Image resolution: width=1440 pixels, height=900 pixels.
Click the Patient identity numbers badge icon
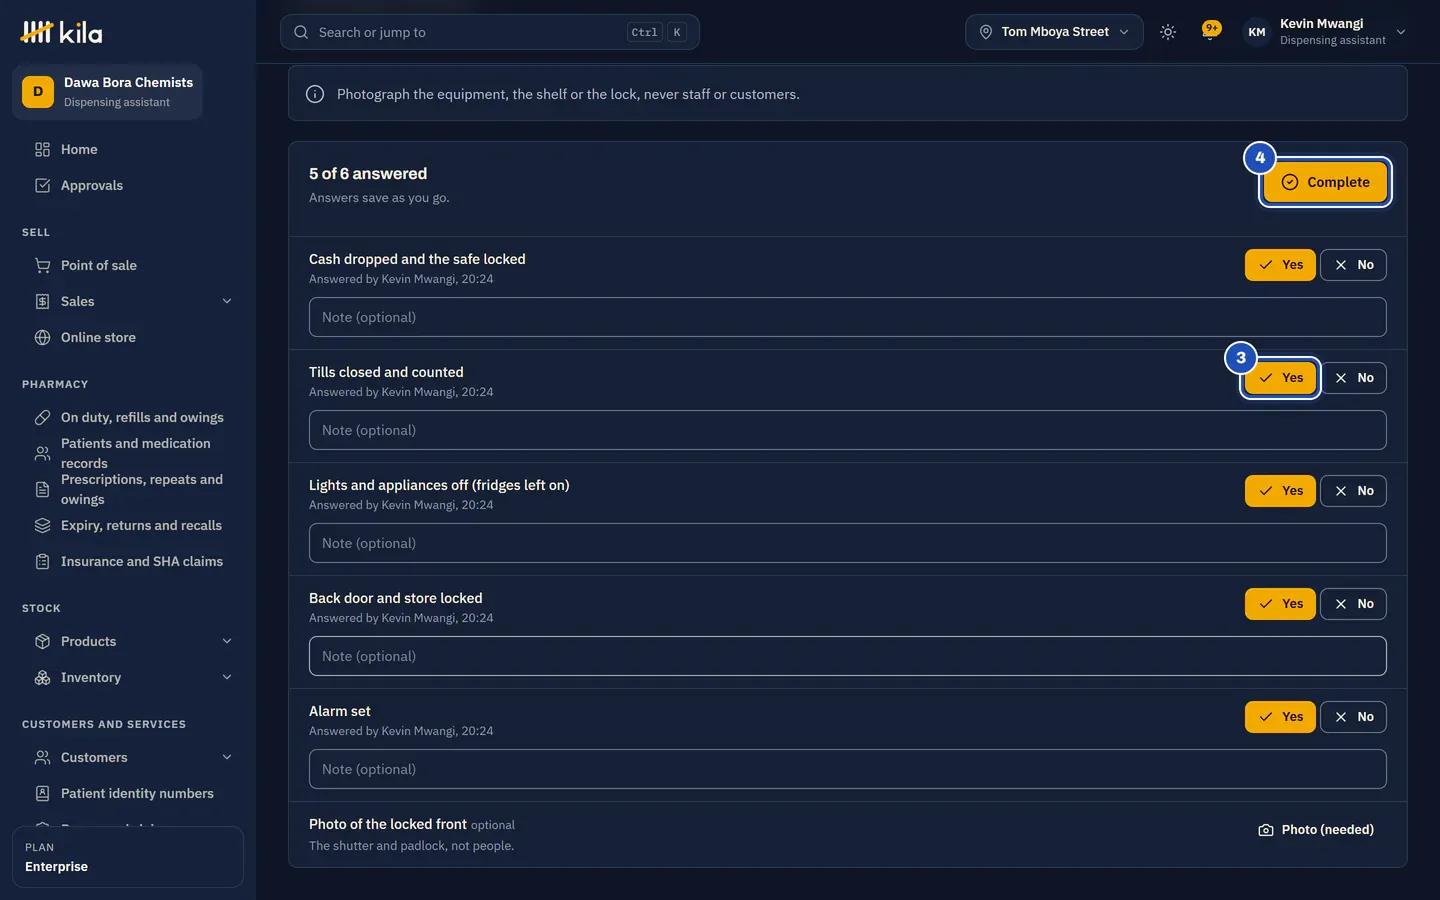click(x=42, y=793)
